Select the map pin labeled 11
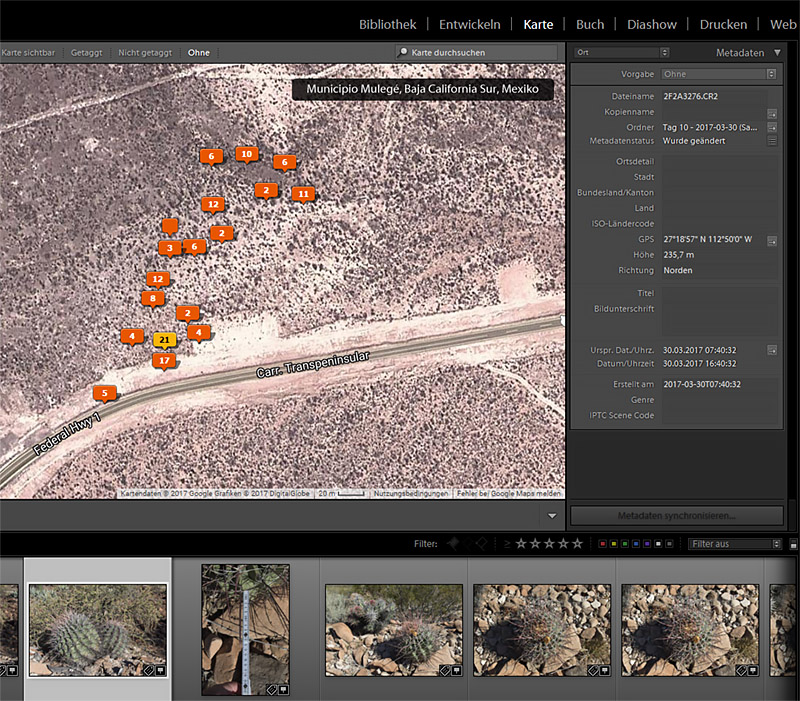This screenshot has width=800, height=701. [303, 193]
